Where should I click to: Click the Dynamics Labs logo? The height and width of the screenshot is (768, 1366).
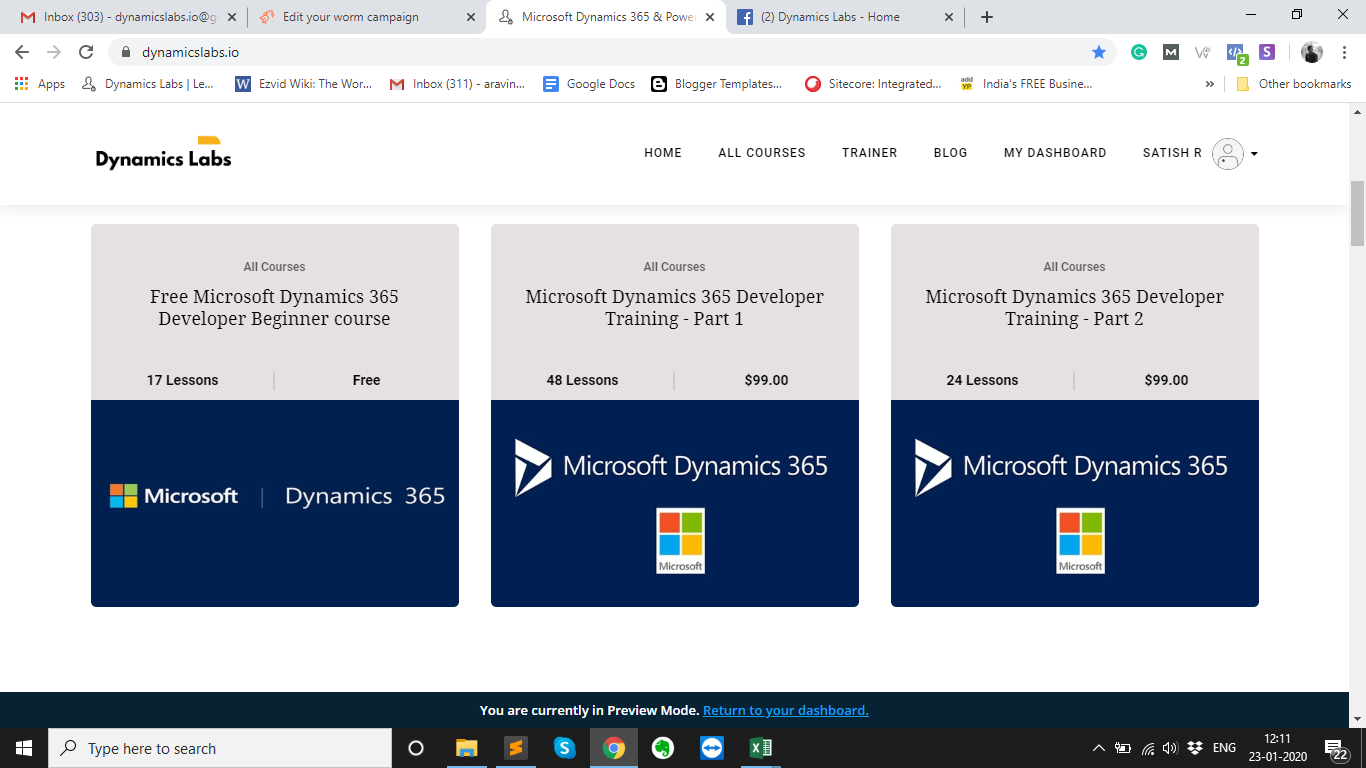[162, 153]
